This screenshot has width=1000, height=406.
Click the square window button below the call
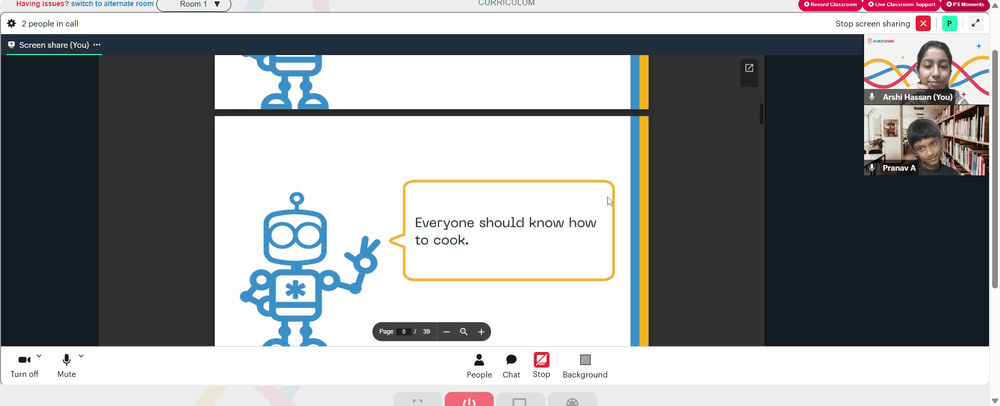click(x=520, y=400)
